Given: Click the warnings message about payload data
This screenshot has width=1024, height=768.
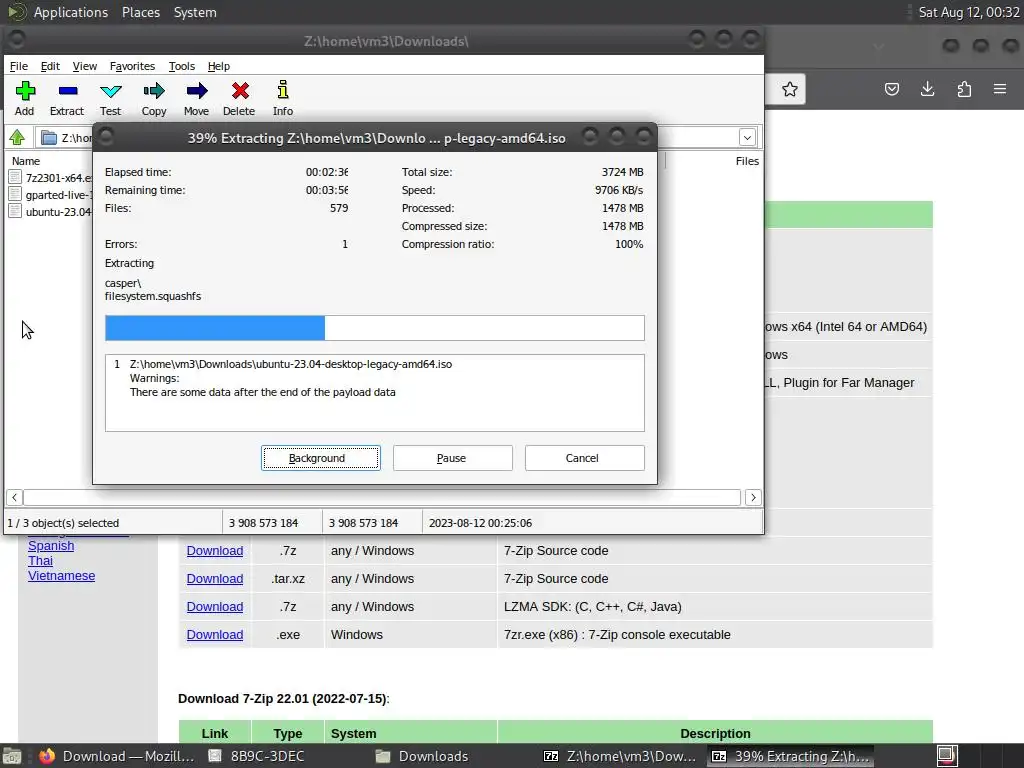Looking at the screenshot, I should click(263, 392).
